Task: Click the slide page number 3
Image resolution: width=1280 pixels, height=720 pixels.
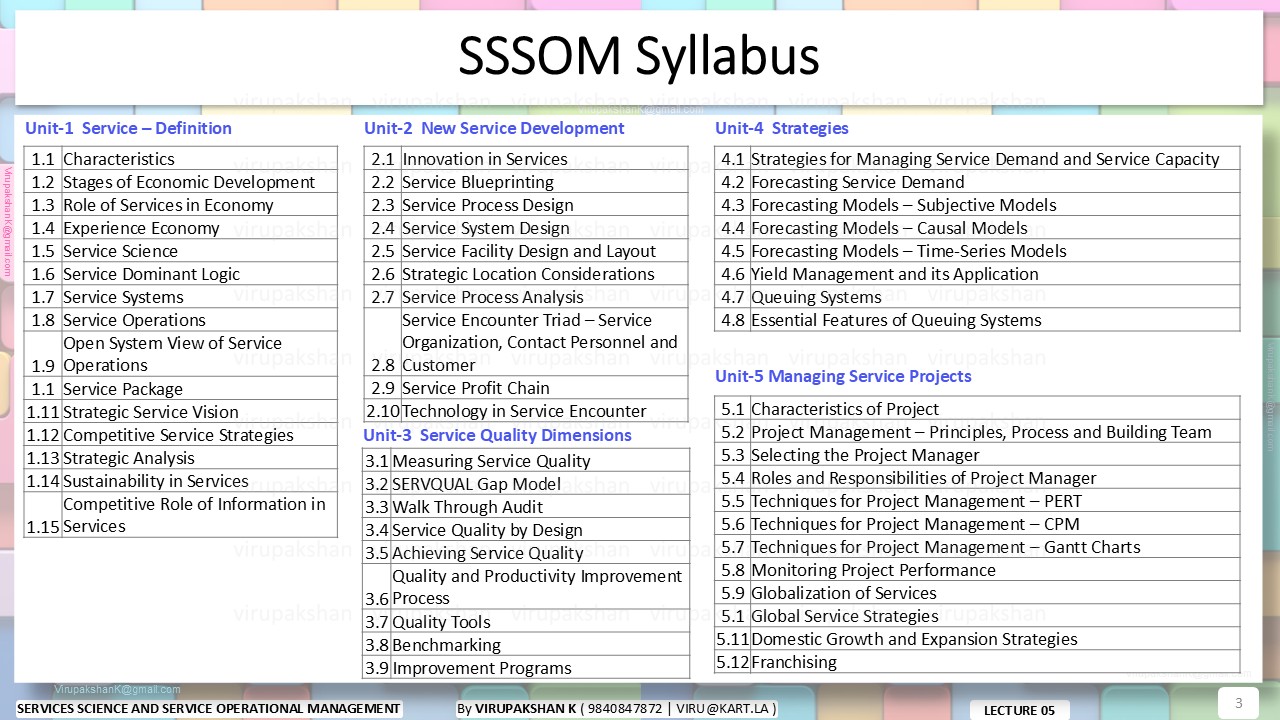Action: point(1238,703)
